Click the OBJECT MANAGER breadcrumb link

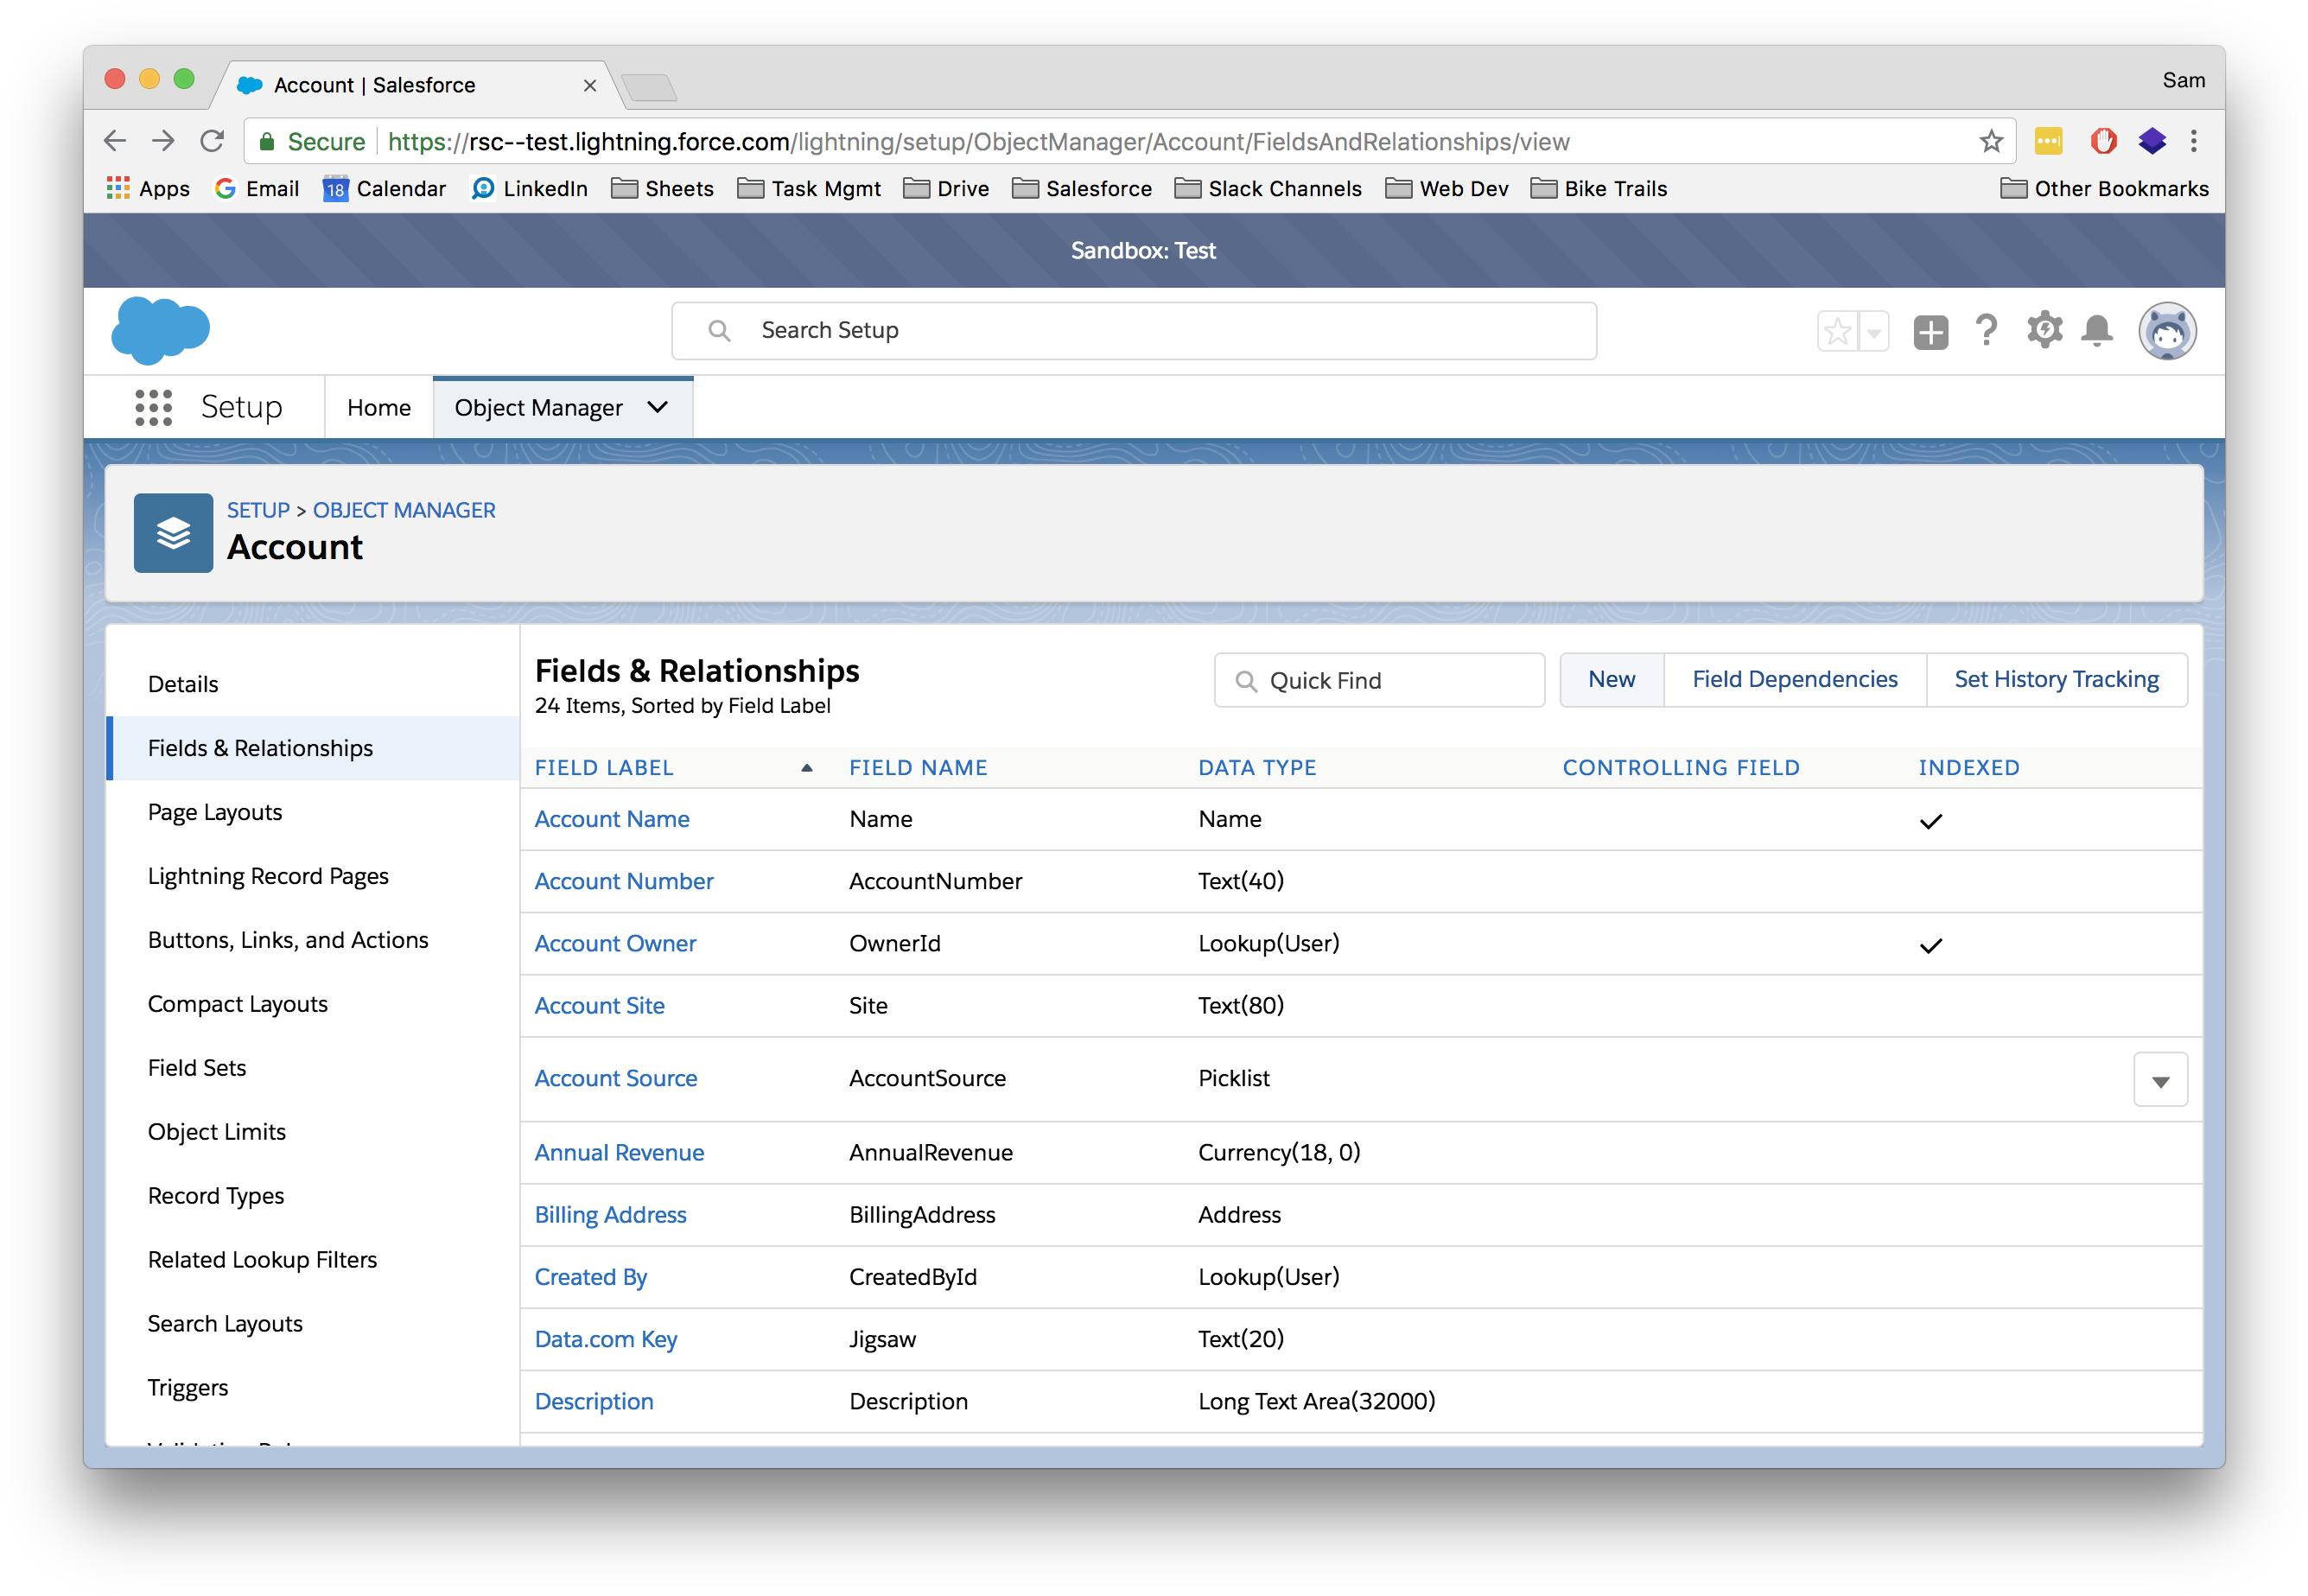point(404,510)
